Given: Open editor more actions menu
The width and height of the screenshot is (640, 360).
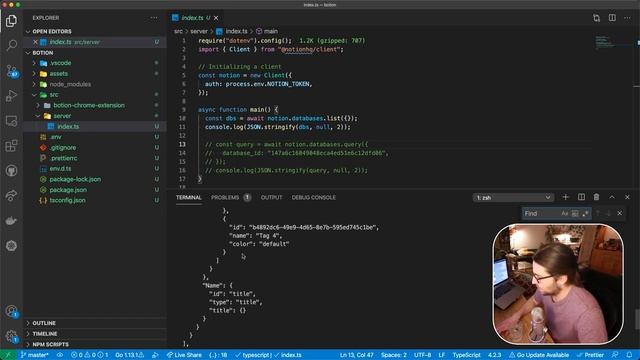Looking at the screenshot, I should point(627,18).
